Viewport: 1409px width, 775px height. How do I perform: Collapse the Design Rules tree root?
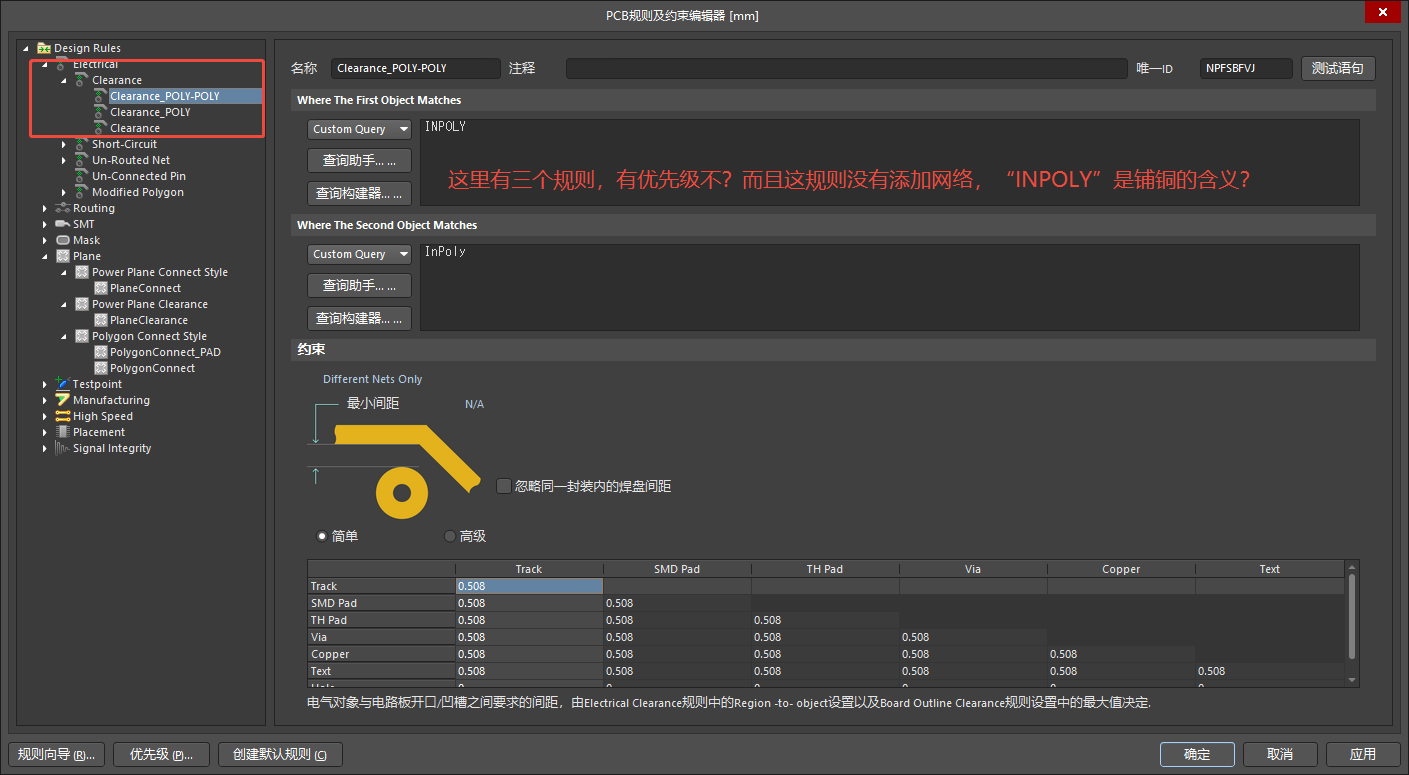coord(26,48)
